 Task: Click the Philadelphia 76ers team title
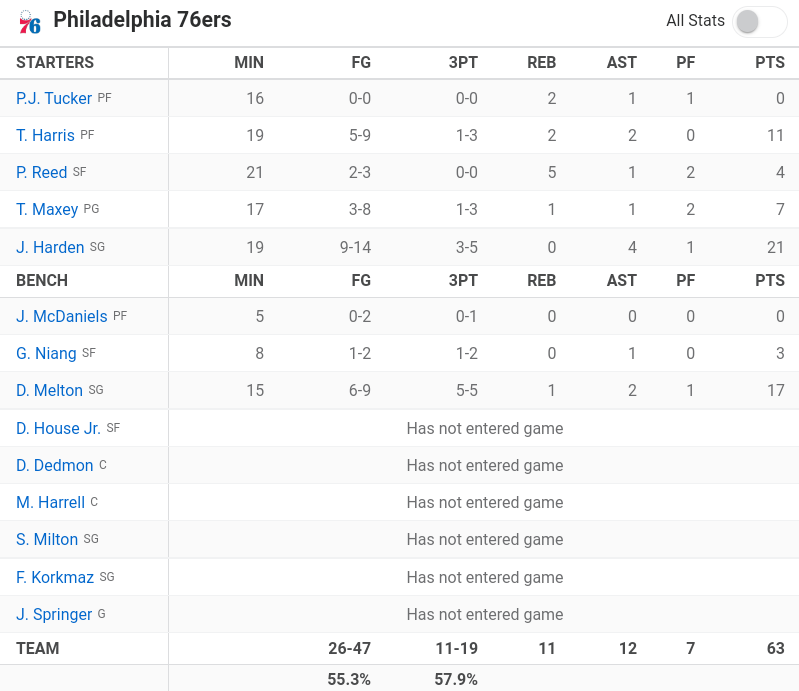pos(140,20)
